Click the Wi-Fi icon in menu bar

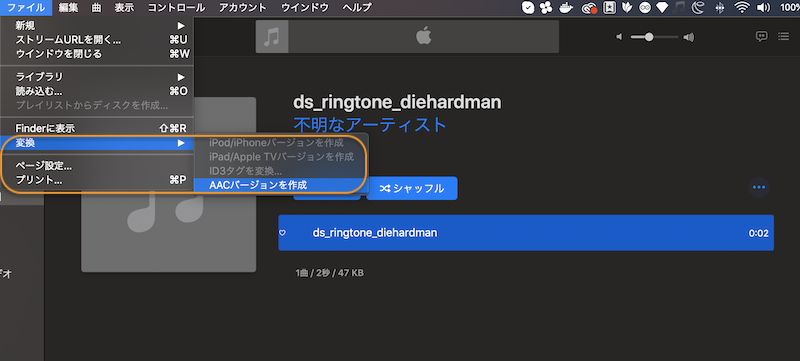(x=741, y=8)
